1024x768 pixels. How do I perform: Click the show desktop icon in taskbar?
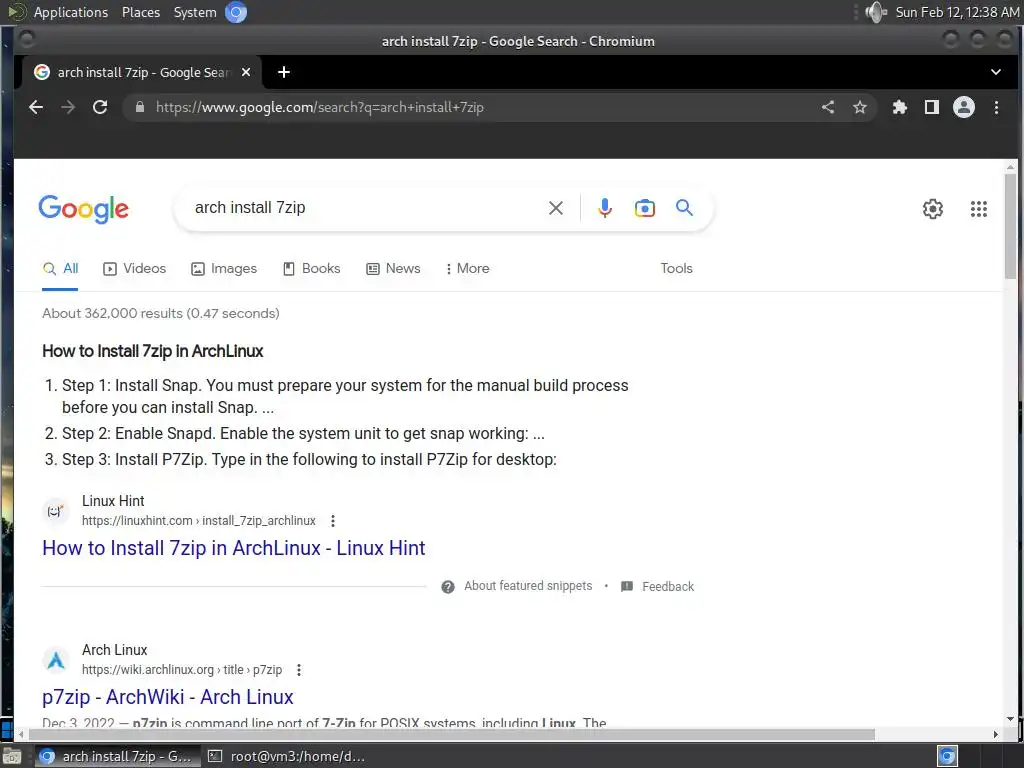(12, 756)
